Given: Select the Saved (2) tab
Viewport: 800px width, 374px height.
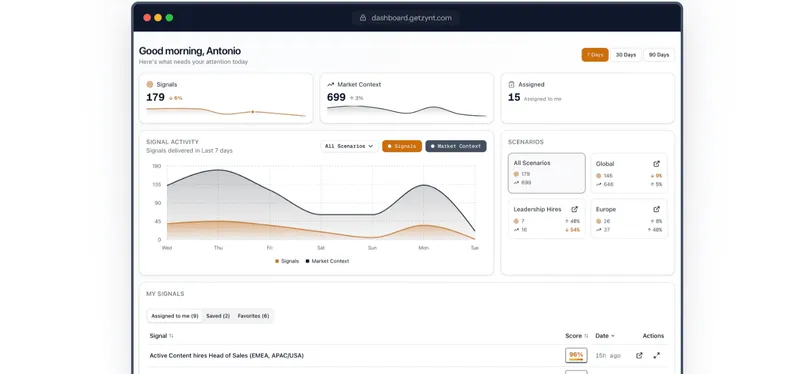Looking at the screenshot, I should click(218, 316).
